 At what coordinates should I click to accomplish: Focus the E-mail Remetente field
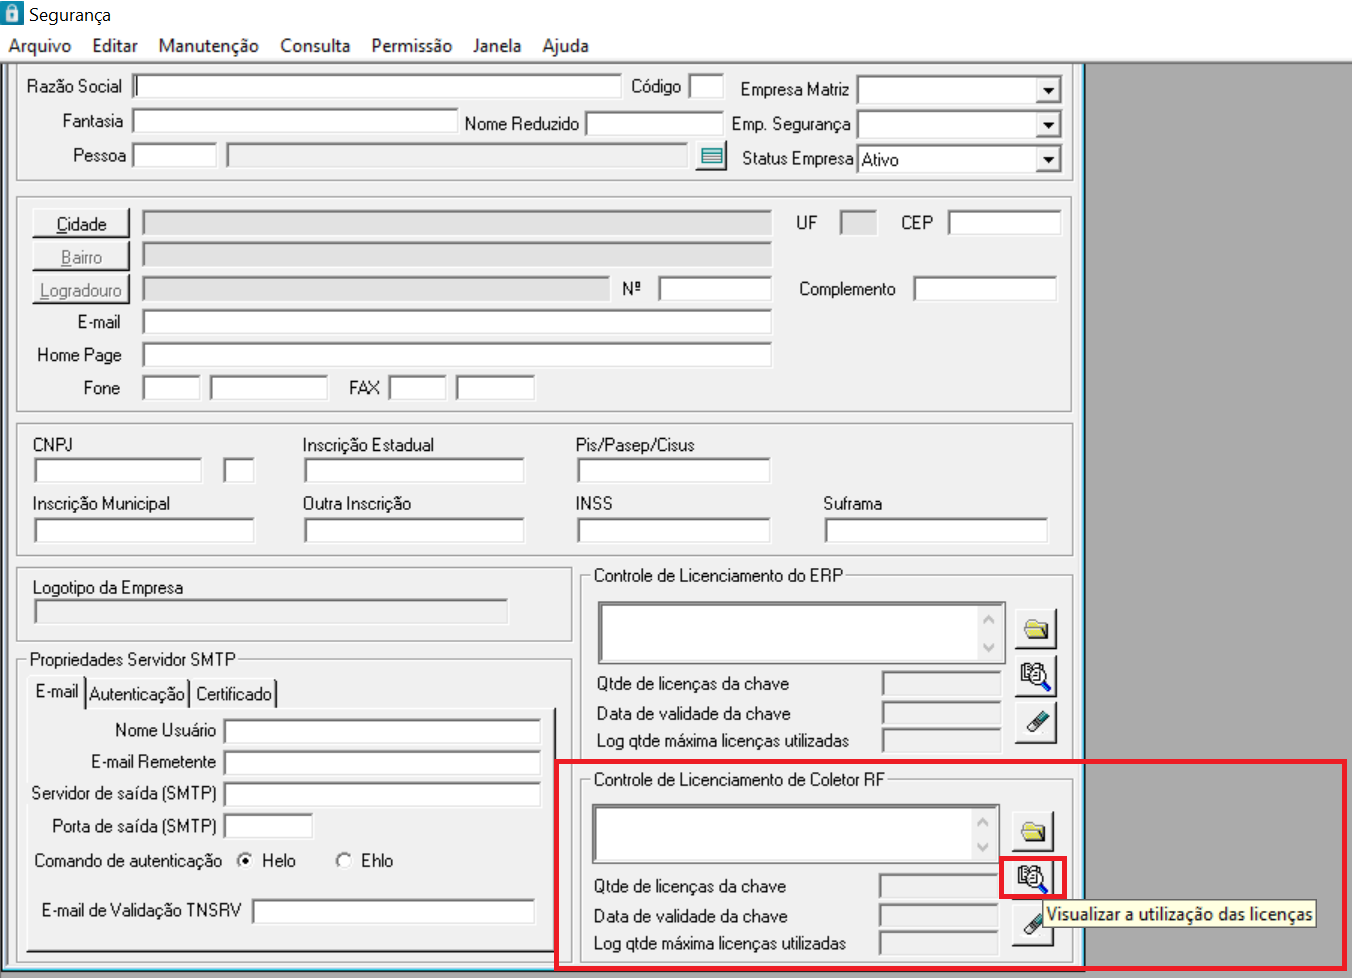[x=382, y=763]
